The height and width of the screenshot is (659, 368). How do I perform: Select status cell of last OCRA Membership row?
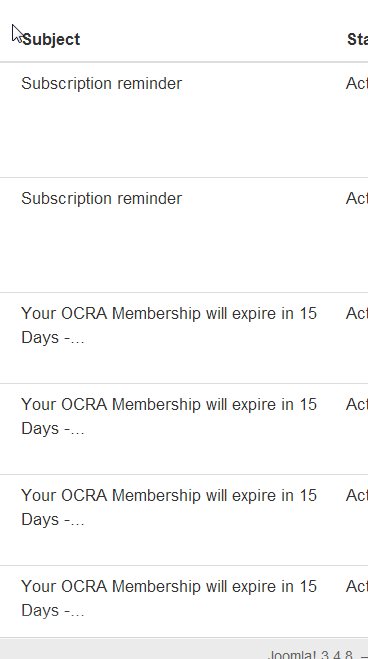[357, 586]
